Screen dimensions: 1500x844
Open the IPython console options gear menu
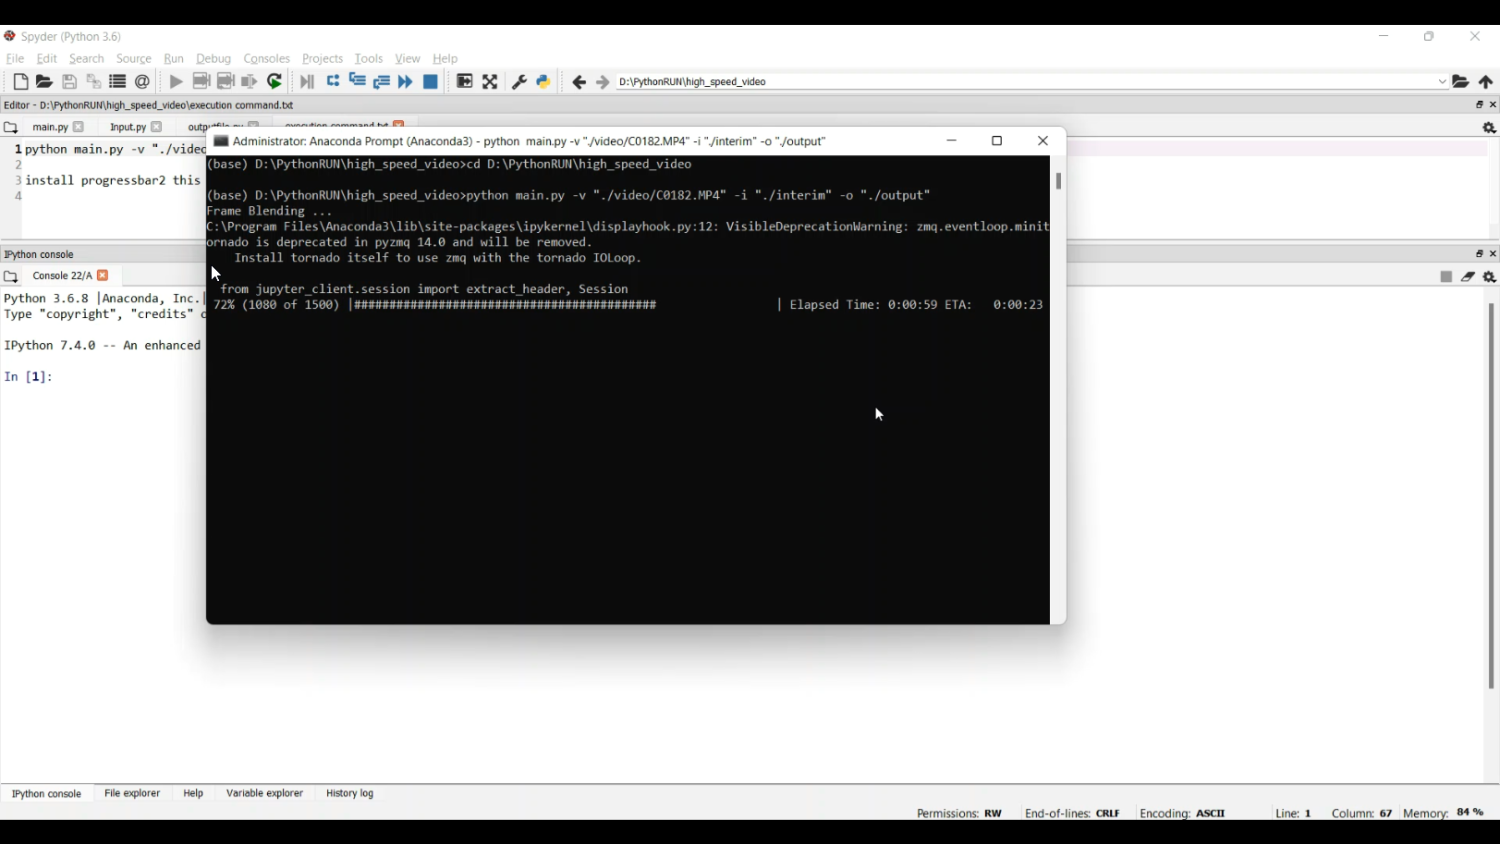(x=1490, y=278)
